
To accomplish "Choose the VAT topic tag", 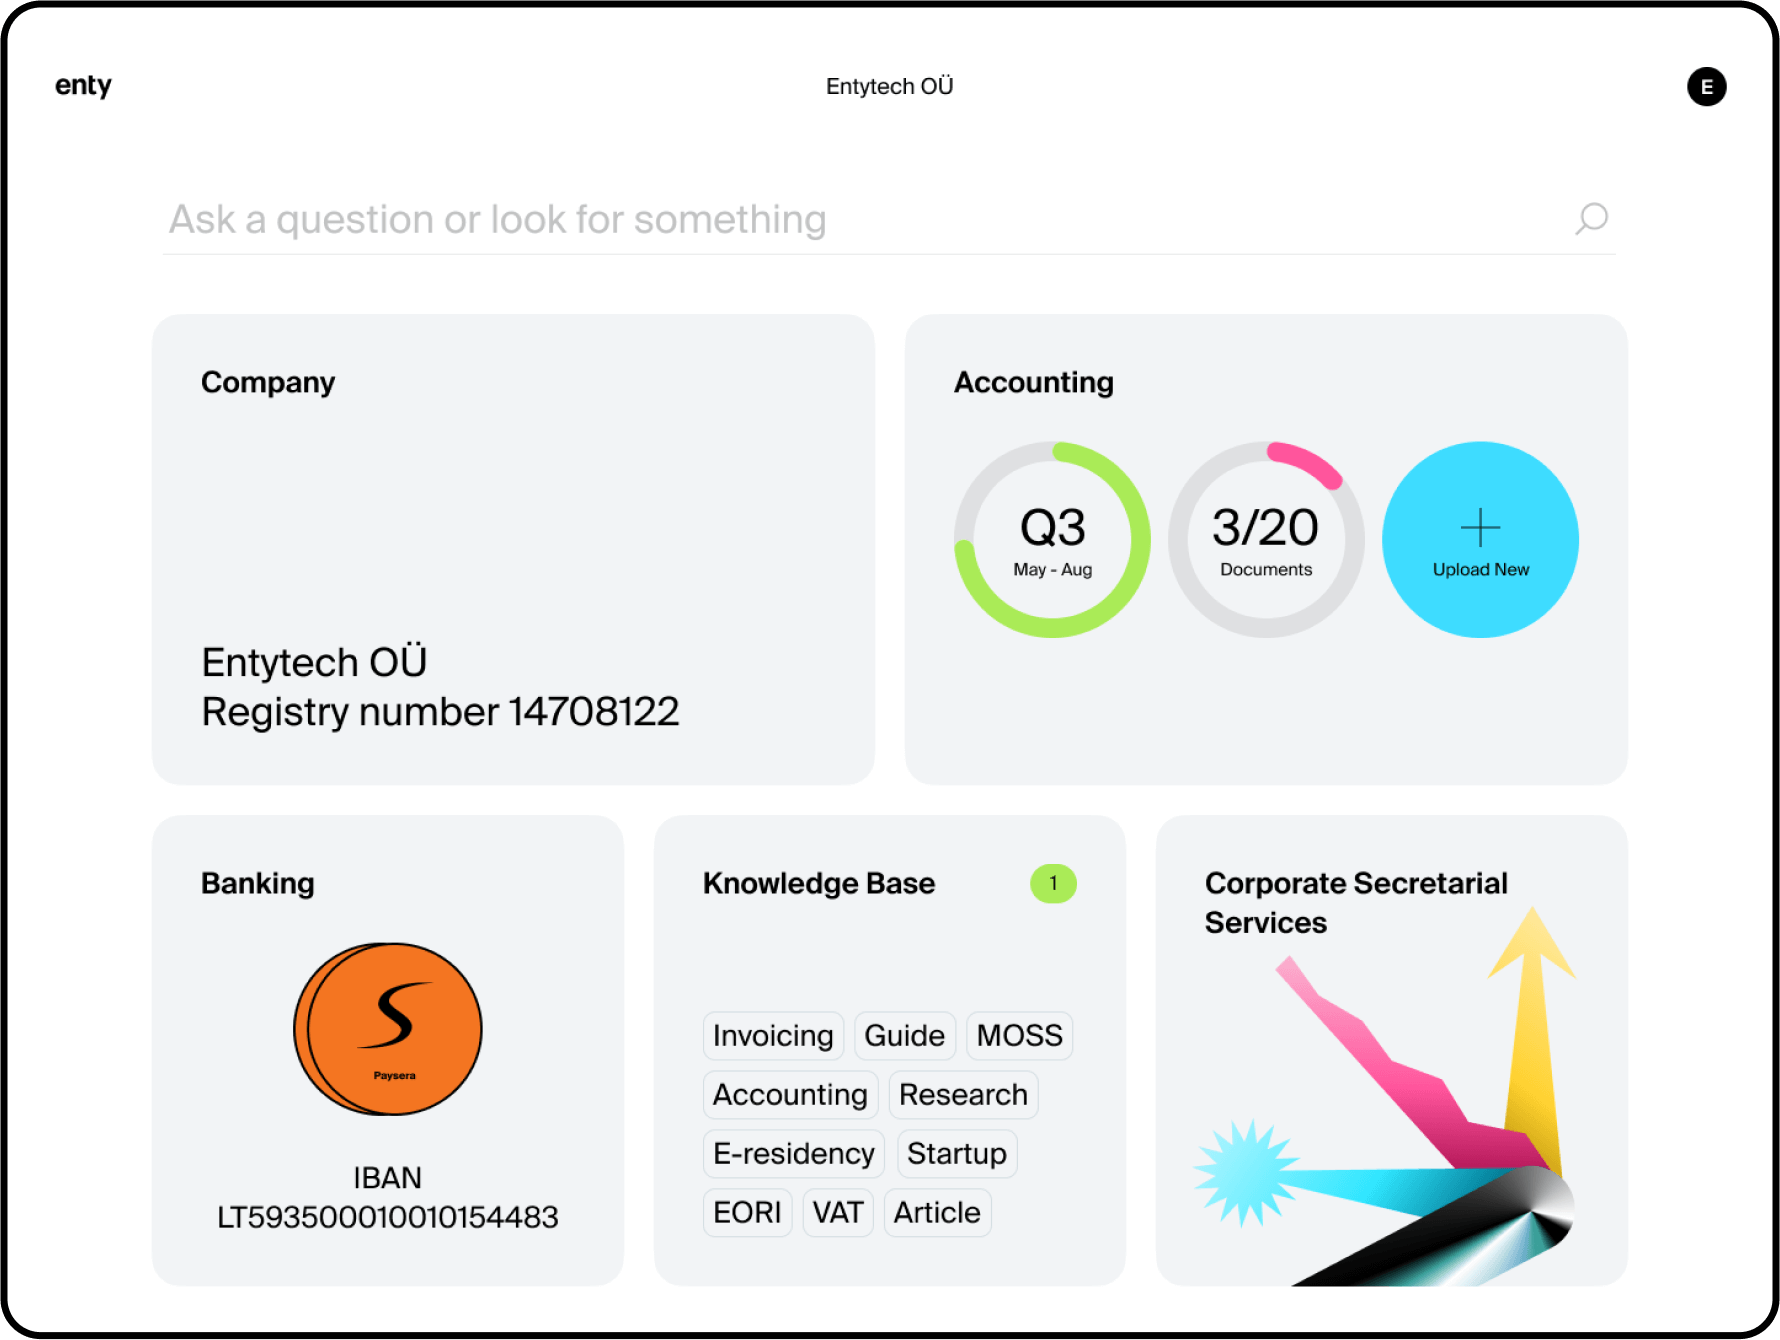I will pyautogui.click(x=838, y=1213).
